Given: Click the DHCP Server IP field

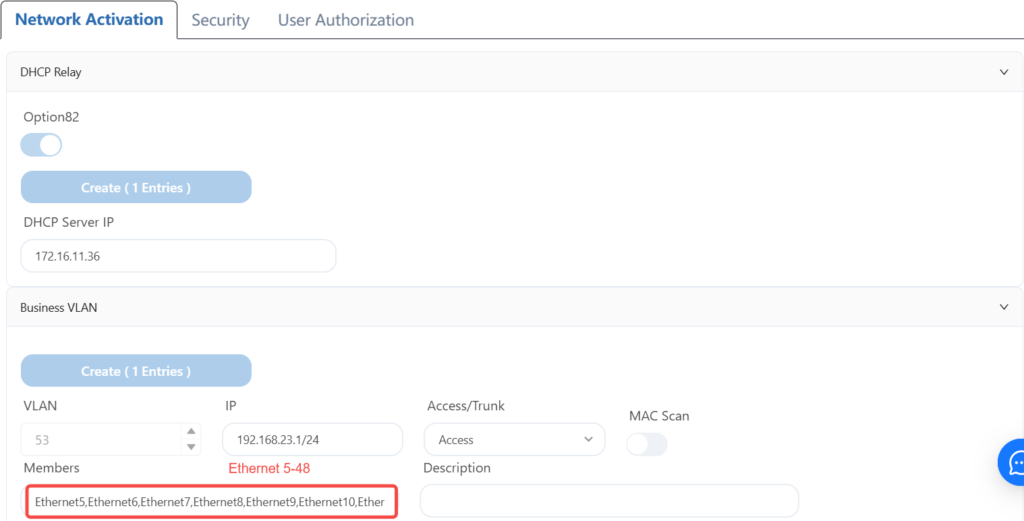Looking at the screenshot, I should tap(178, 256).
